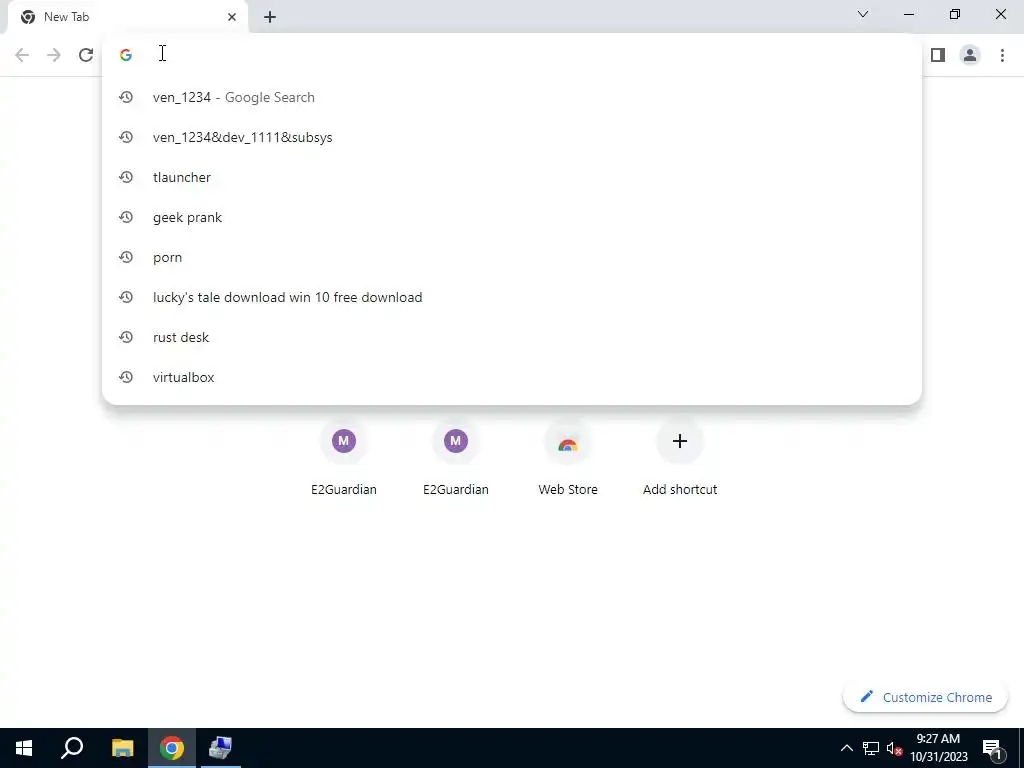This screenshot has width=1024, height=768.
Task: Open the Chrome three-dot menu
Action: click(x=1002, y=55)
